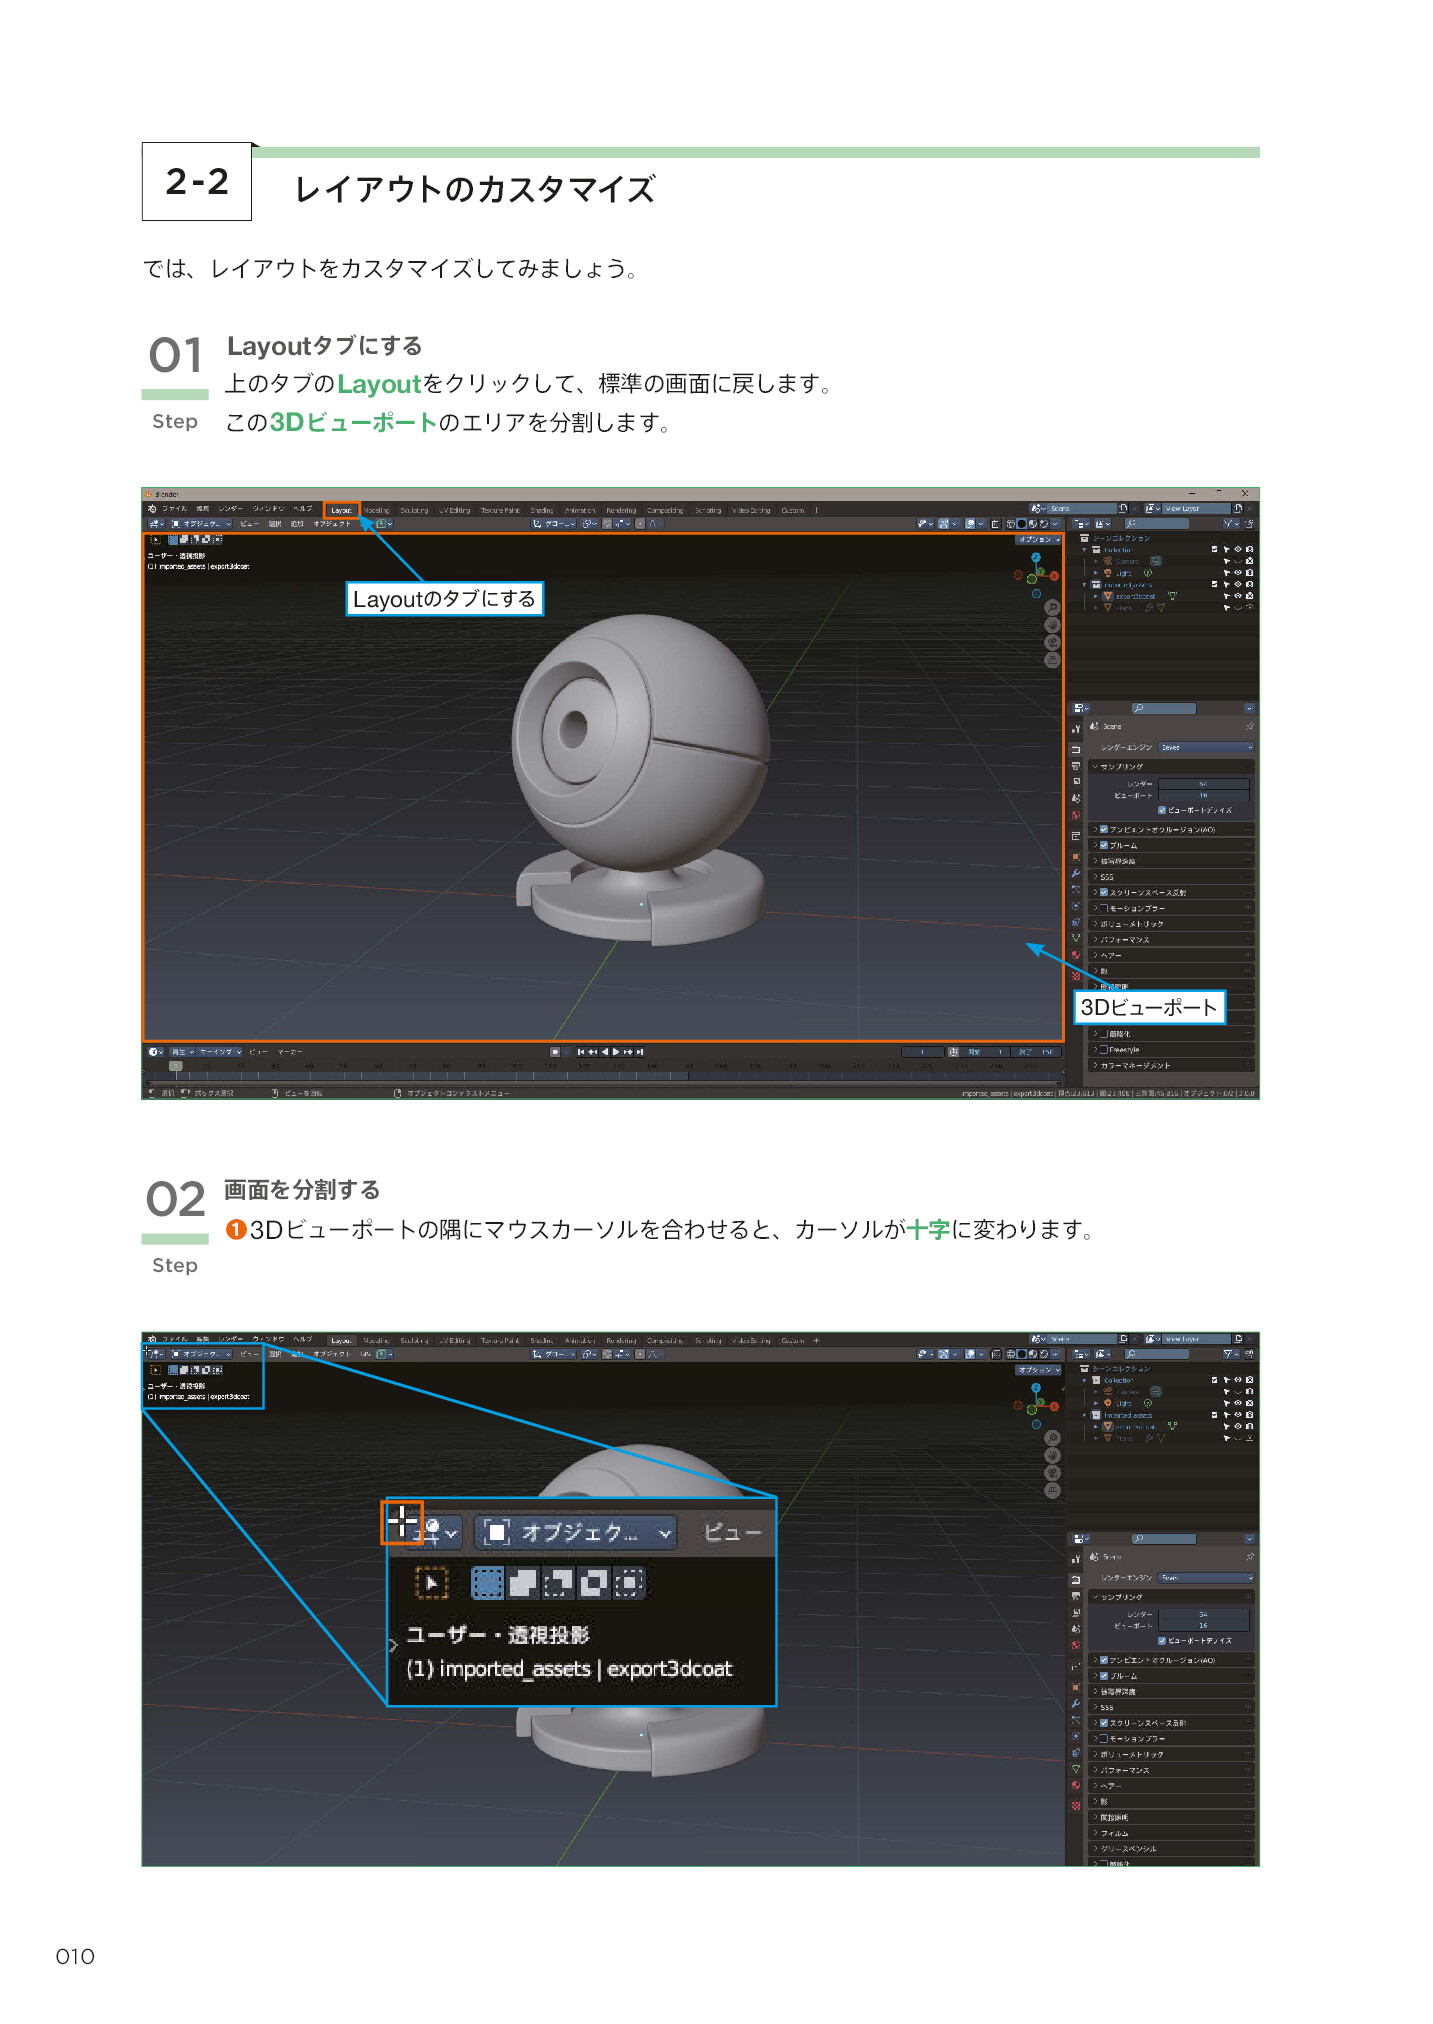Open the Layout workspace tab in Step 01 screenshot

[x=340, y=509]
